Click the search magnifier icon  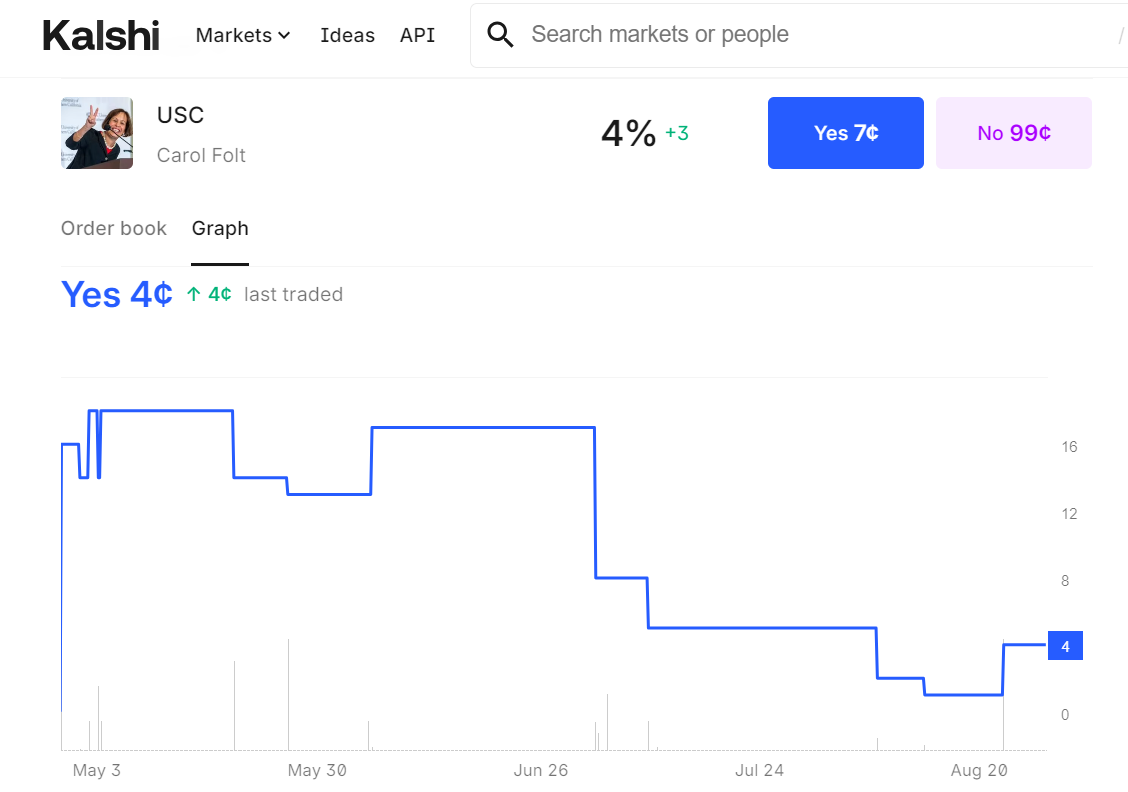(x=500, y=35)
